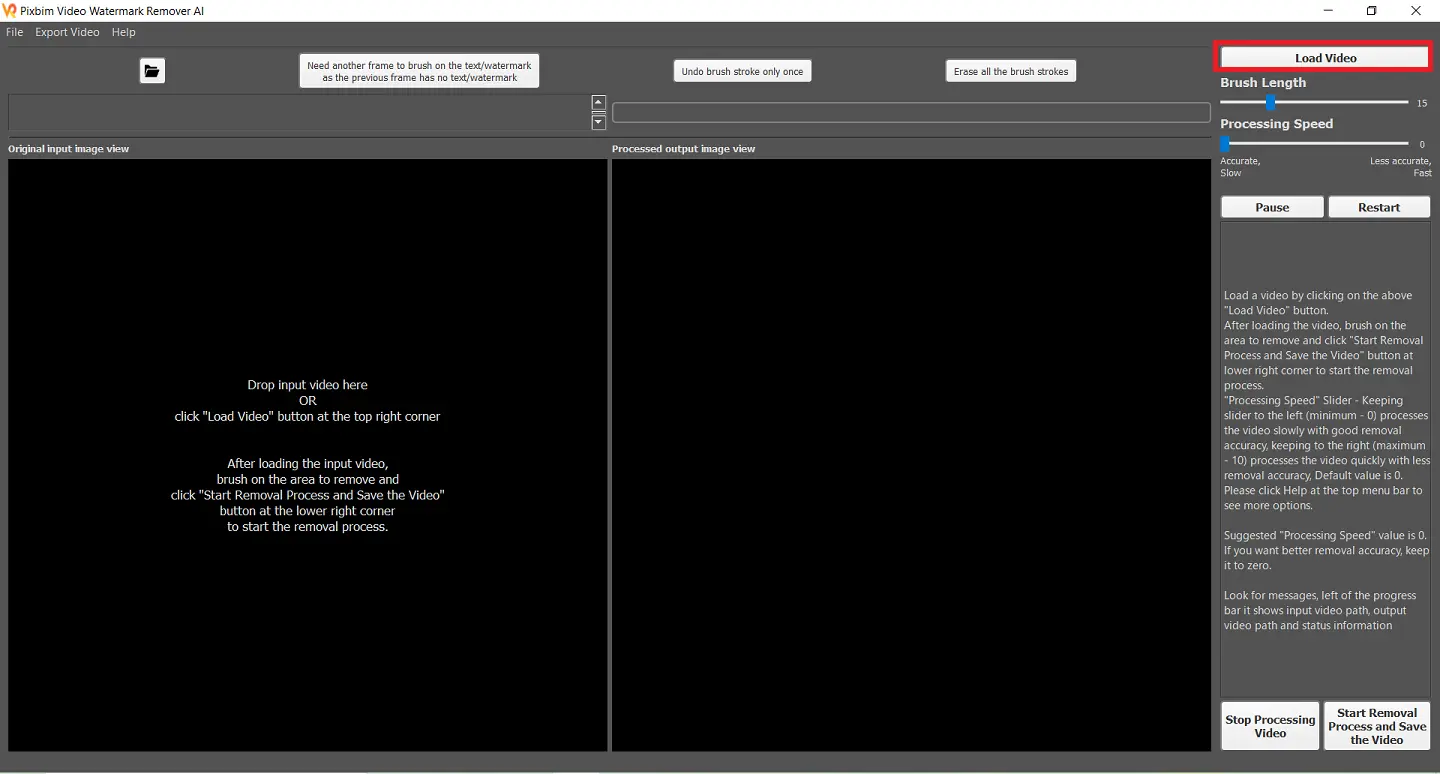Screen dimensions: 1440x774
Task: Maximize the Pixbim window
Action: click(1372, 11)
